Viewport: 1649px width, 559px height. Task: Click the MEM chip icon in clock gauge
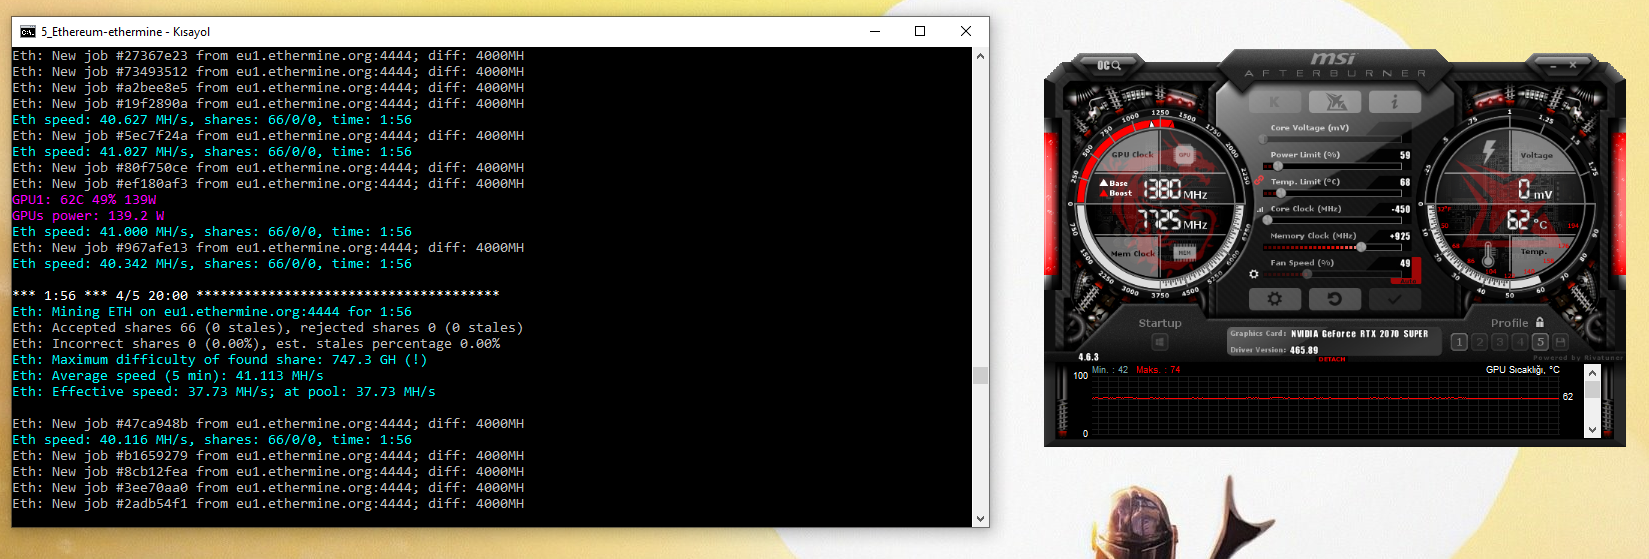(1184, 253)
